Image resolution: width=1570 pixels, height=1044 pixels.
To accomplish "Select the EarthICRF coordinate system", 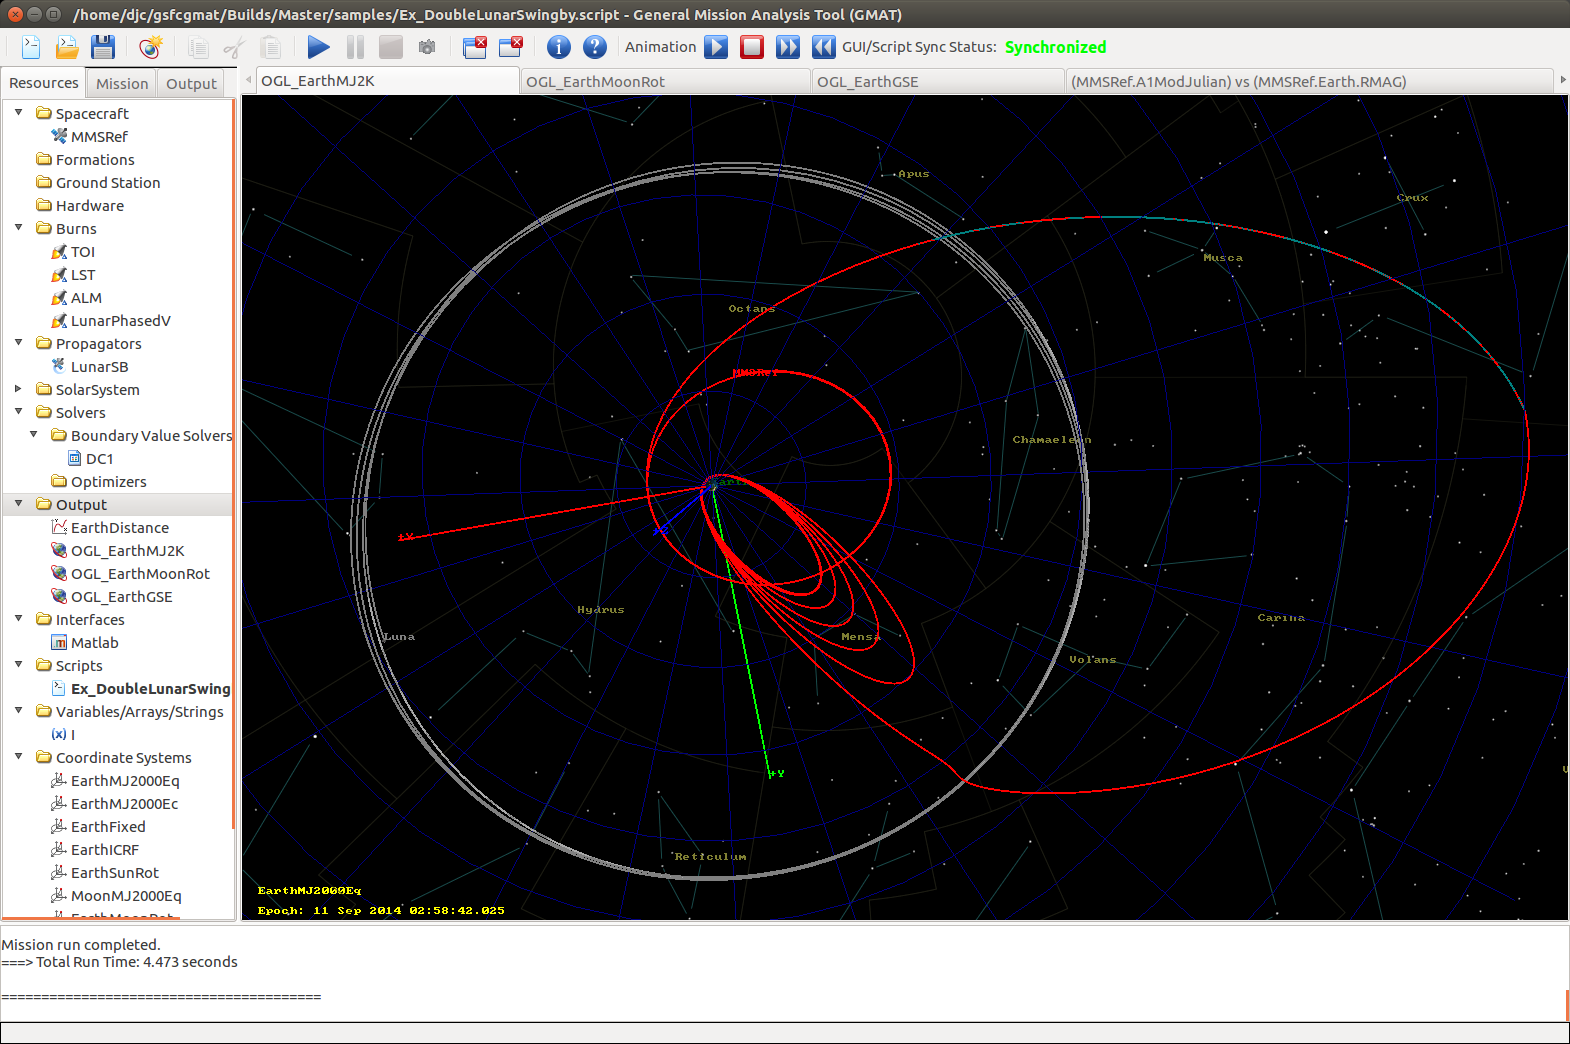I will [95, 850].
